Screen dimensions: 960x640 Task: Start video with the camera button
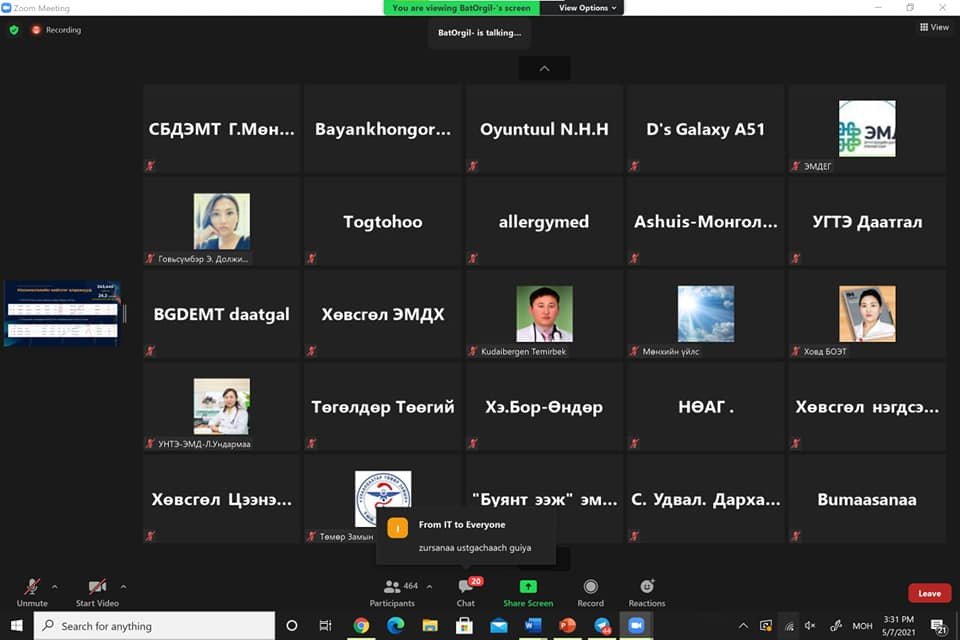(x=97, y=588)
